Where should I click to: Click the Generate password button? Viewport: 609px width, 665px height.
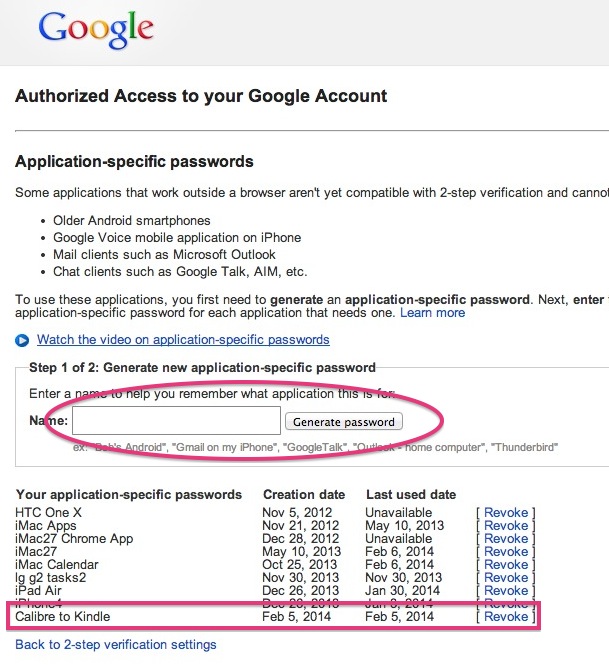(x=344, y=422)
